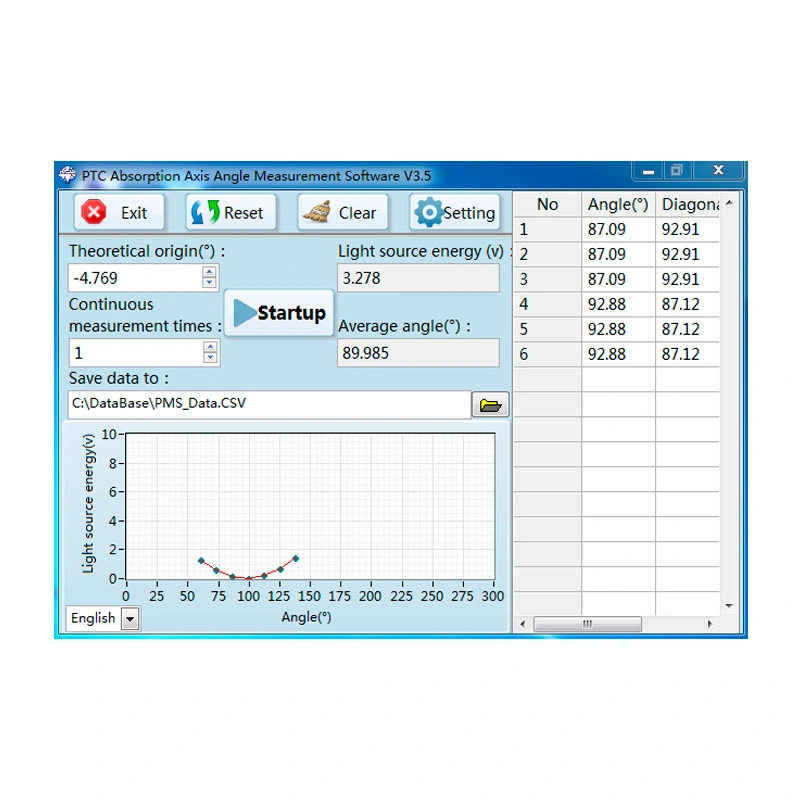Viewport: 800px width, 800px height.
Task: Click the sort arrow in the table header
Action: click(x=729, y=204)
